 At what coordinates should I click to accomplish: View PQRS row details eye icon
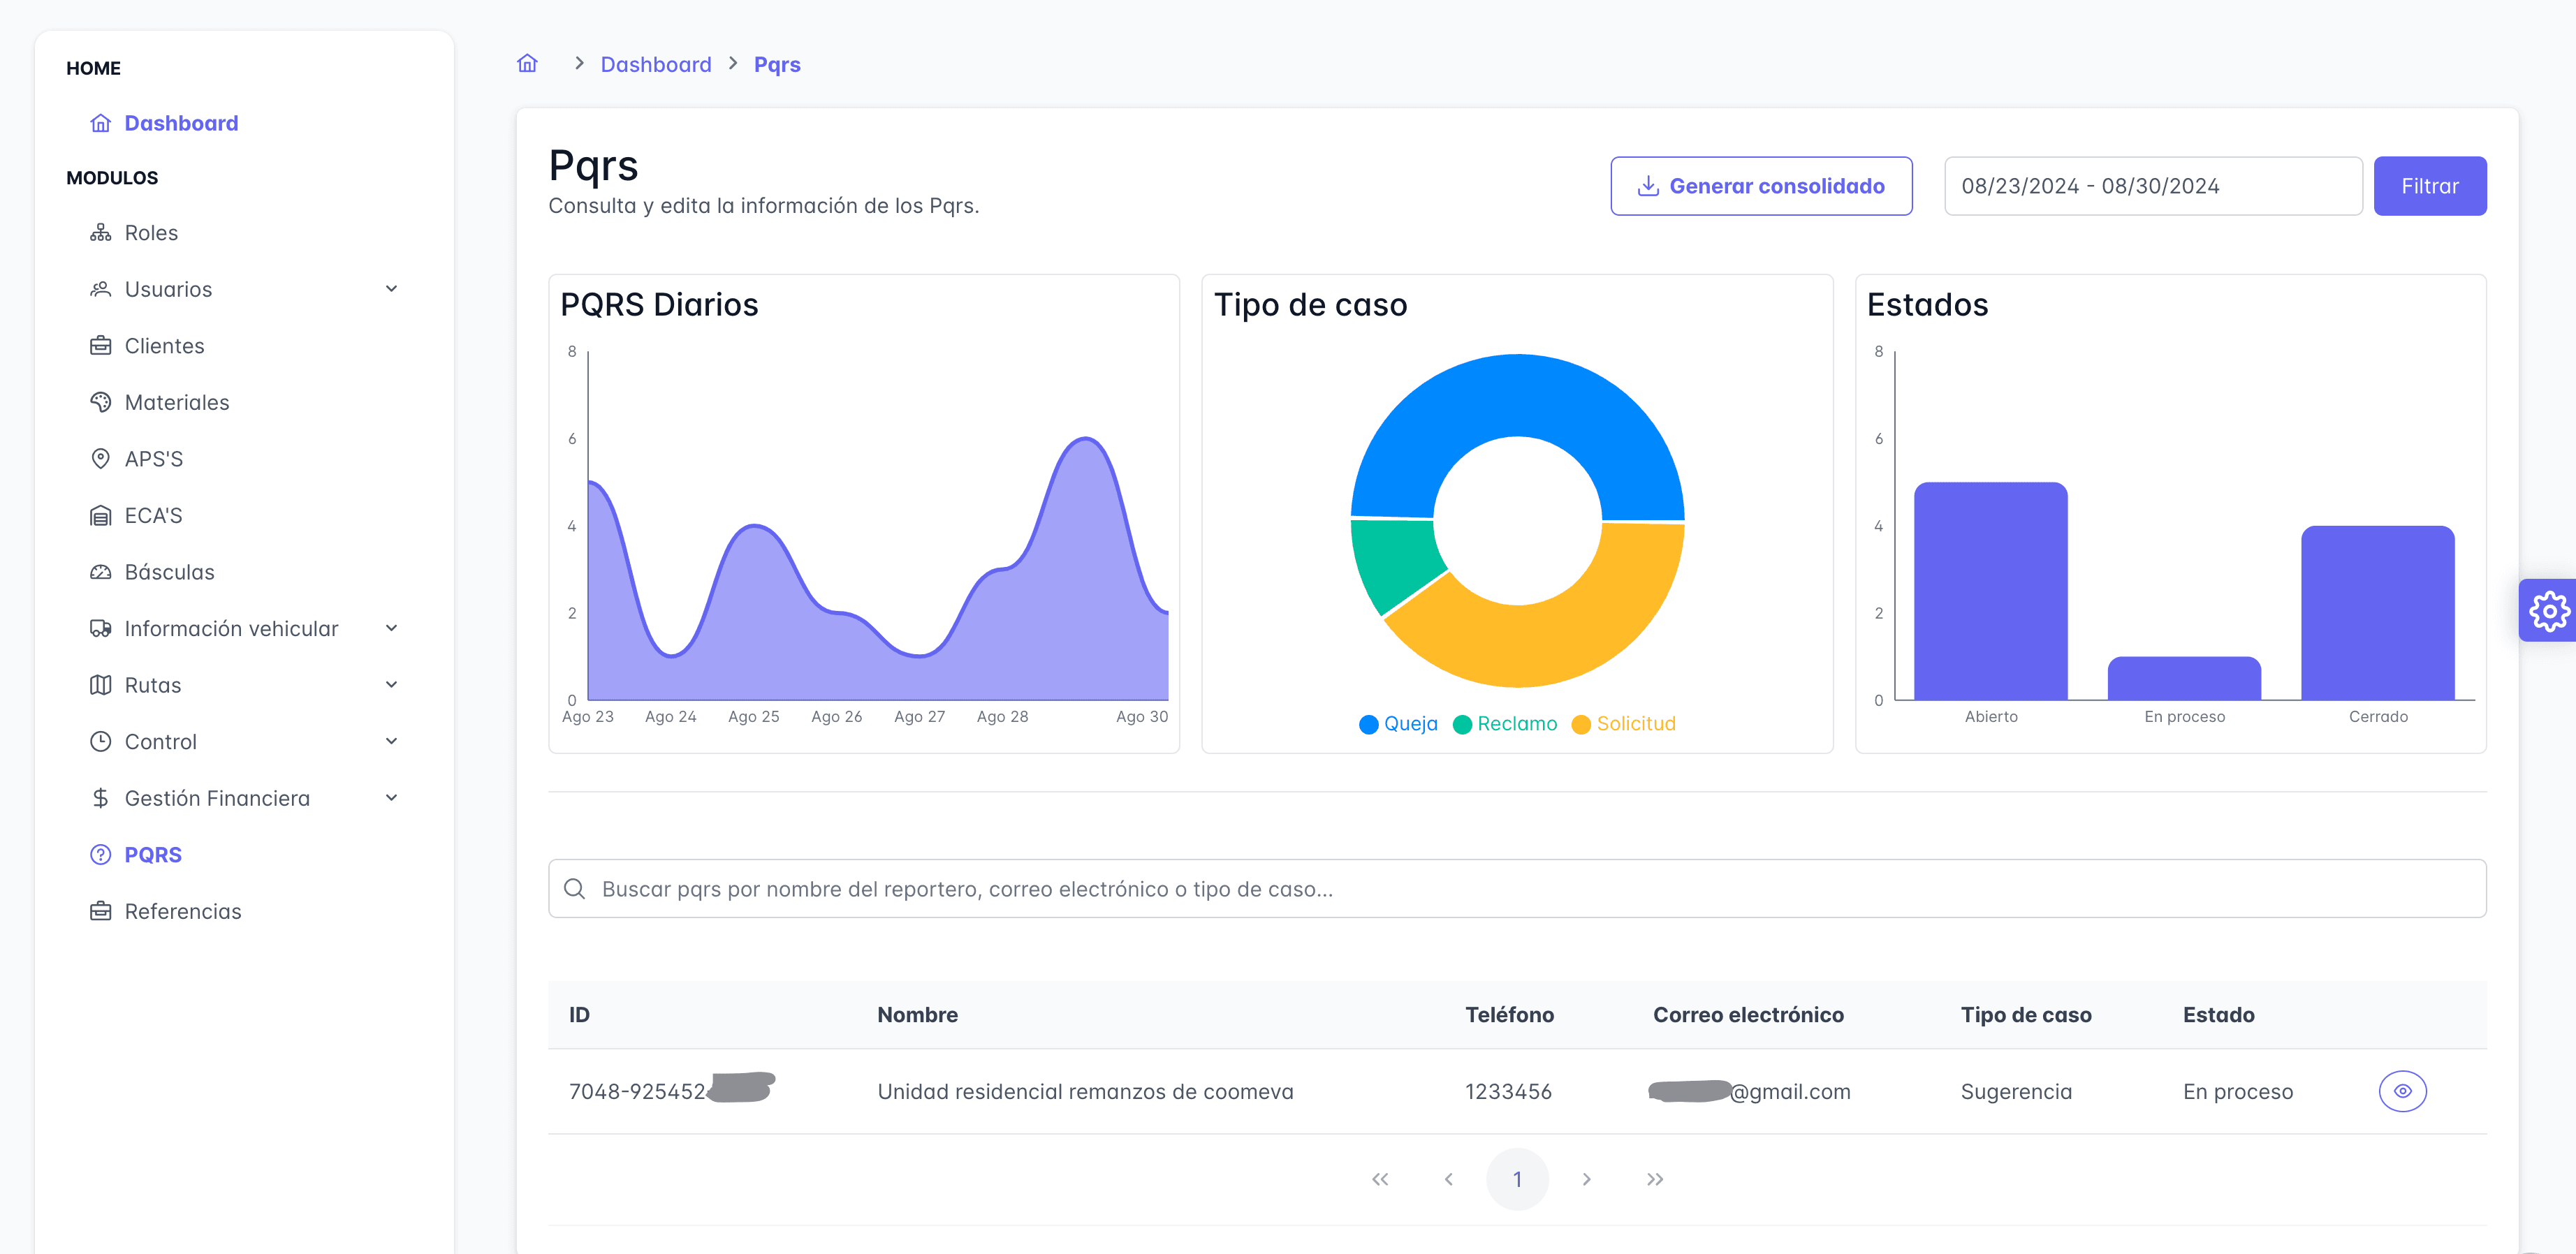point(2402,1091)
